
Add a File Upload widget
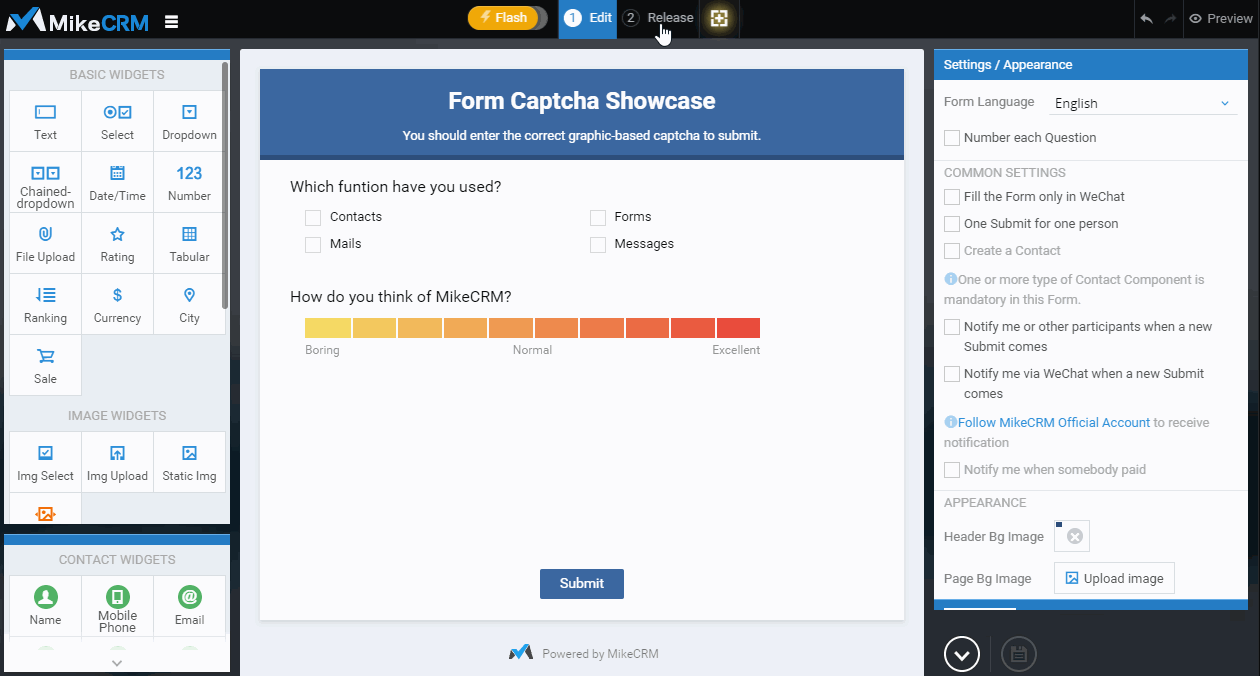coord(45,243)
